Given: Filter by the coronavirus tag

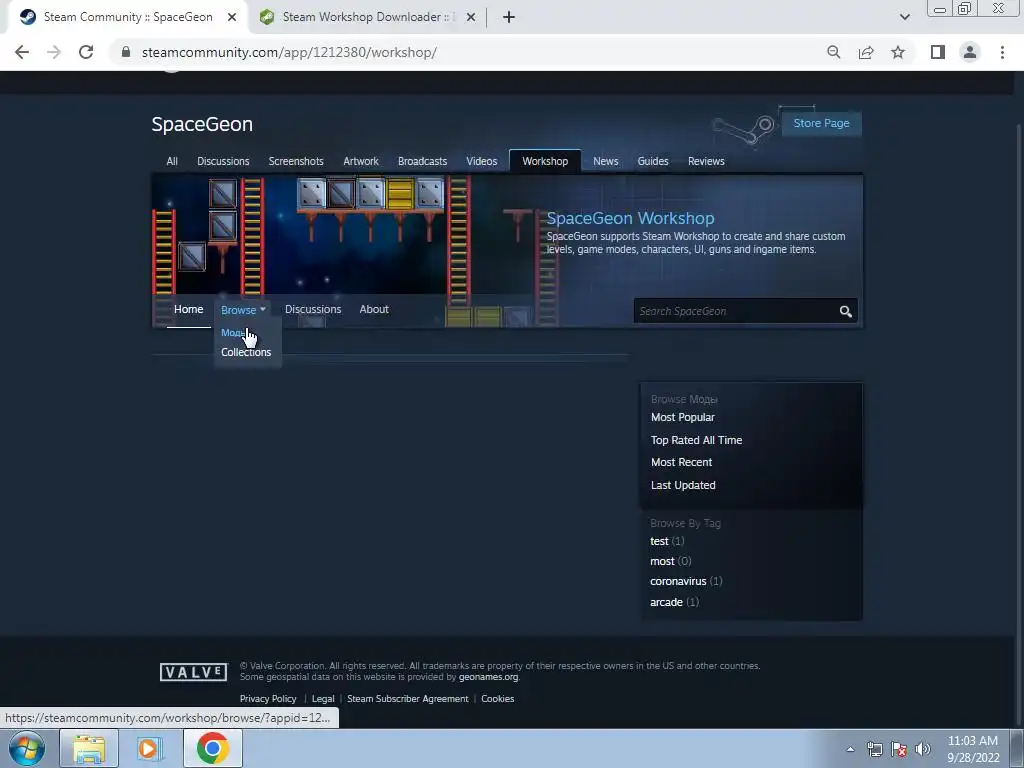Looking at the screenshot, I should [x=678, y=581].
